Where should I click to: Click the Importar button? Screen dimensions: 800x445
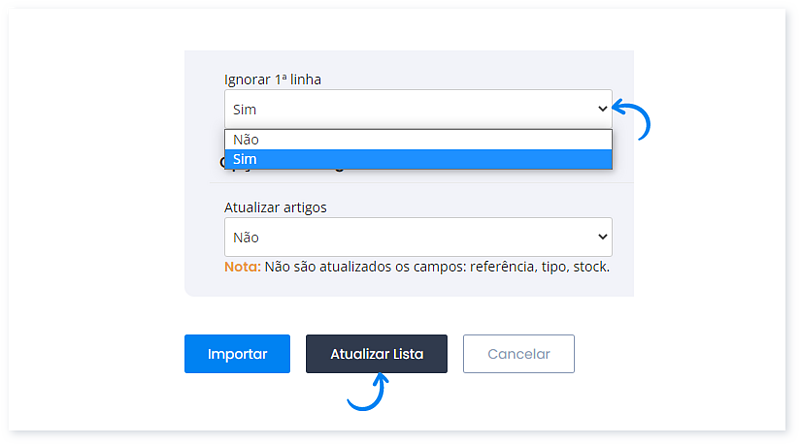click(x=237, y=354)
